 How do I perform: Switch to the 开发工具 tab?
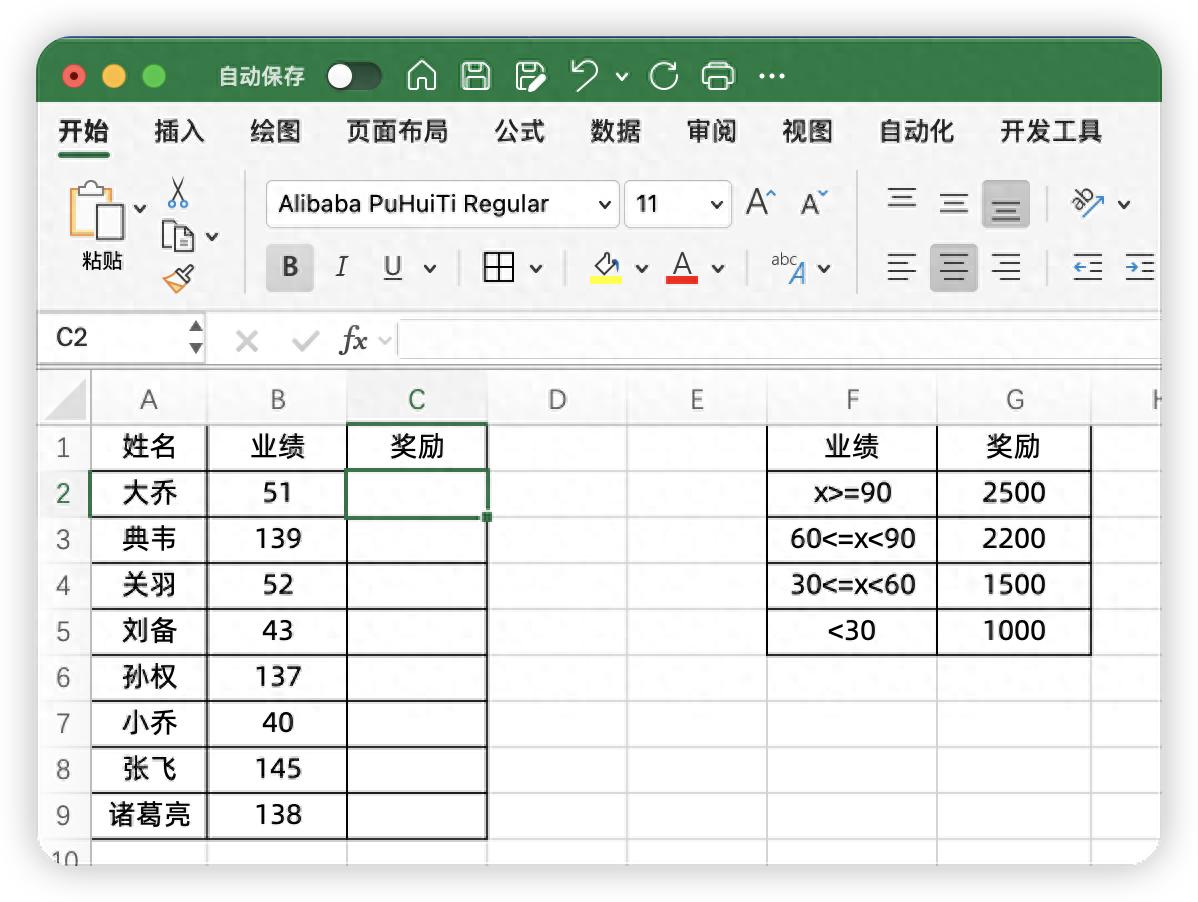1051,131
